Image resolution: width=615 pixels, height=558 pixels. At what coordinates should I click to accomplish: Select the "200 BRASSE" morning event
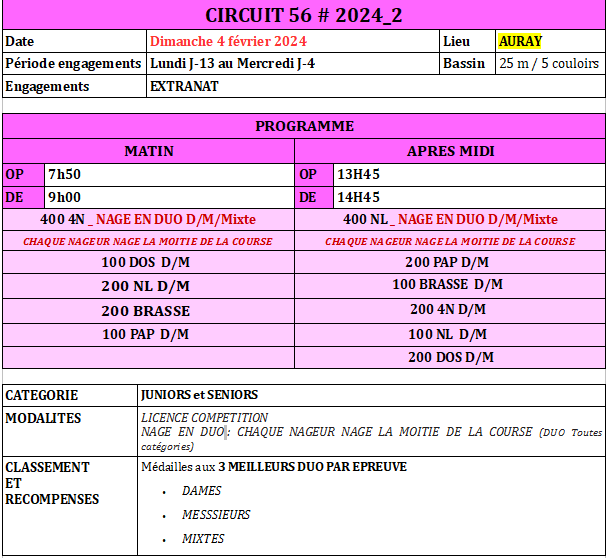click(146, 311)
